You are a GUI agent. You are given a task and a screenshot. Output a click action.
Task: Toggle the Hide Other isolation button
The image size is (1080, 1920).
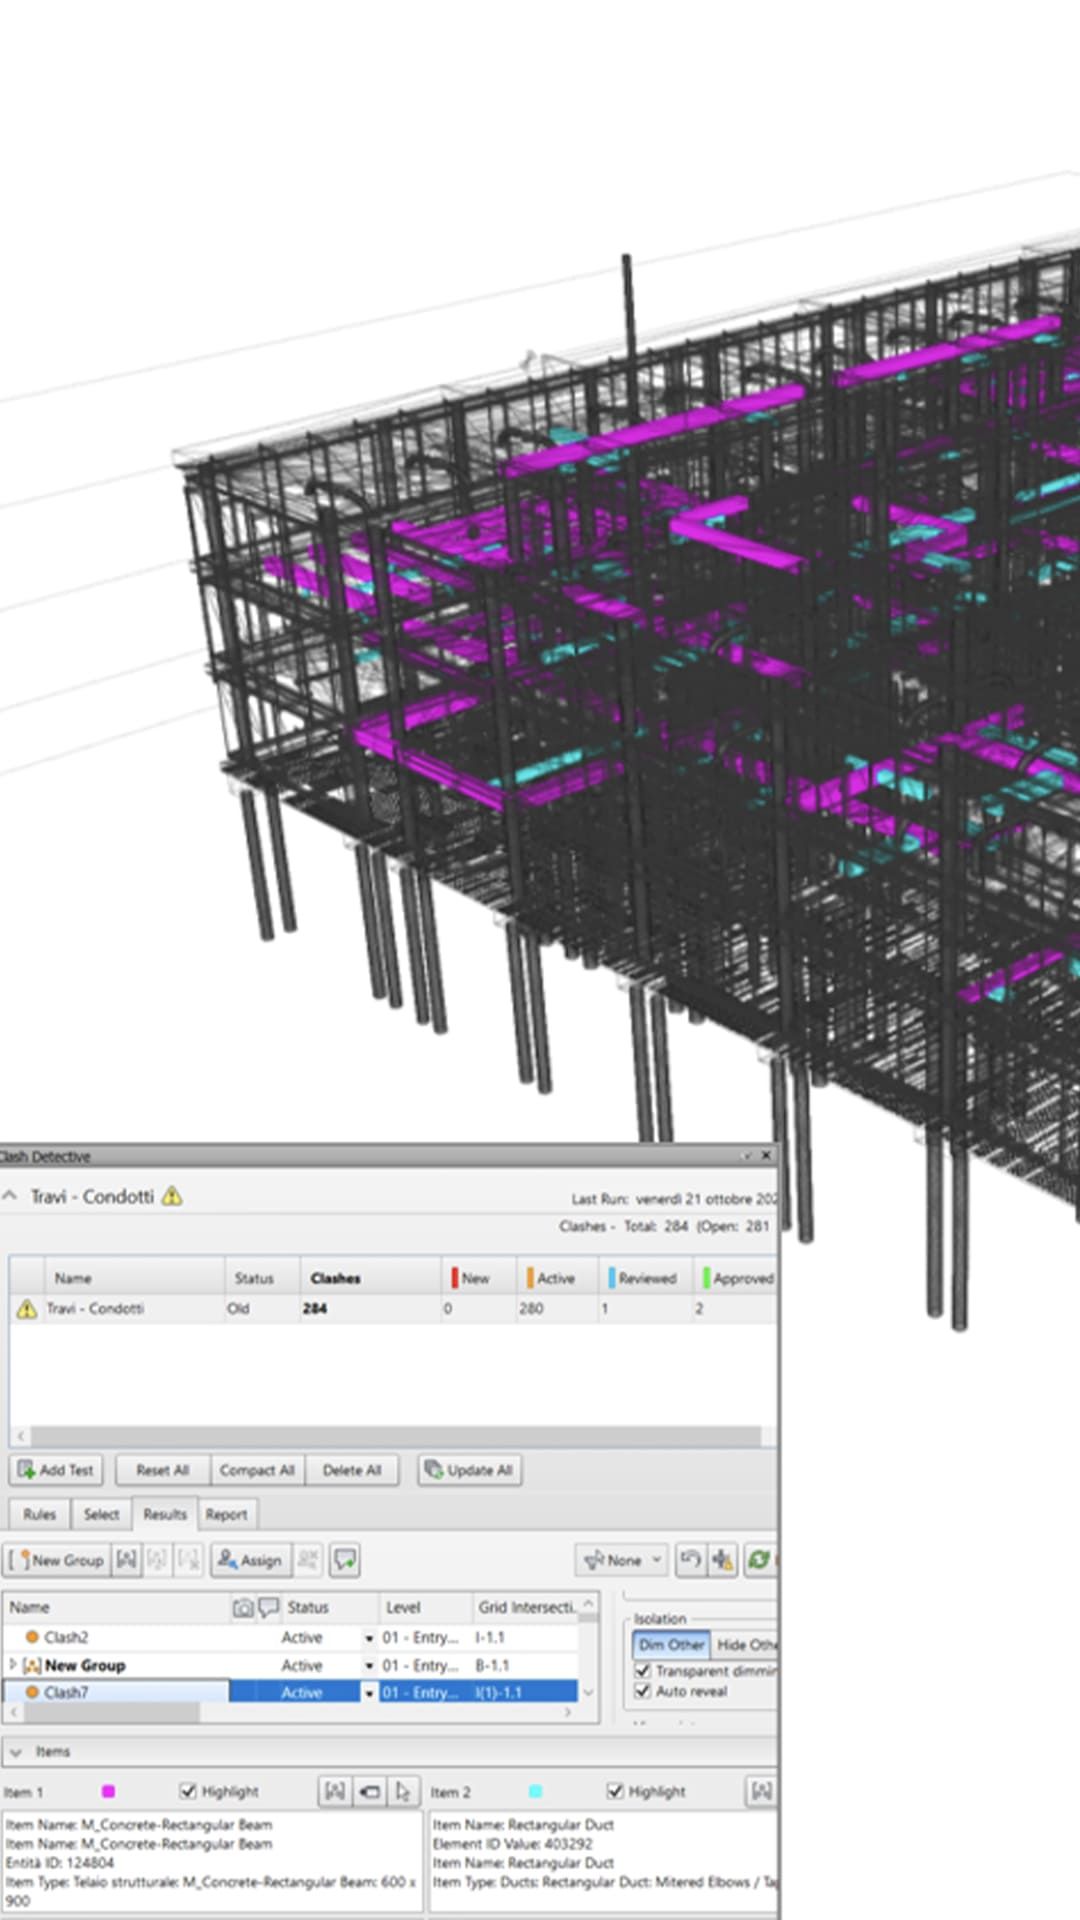point(744,1644)
